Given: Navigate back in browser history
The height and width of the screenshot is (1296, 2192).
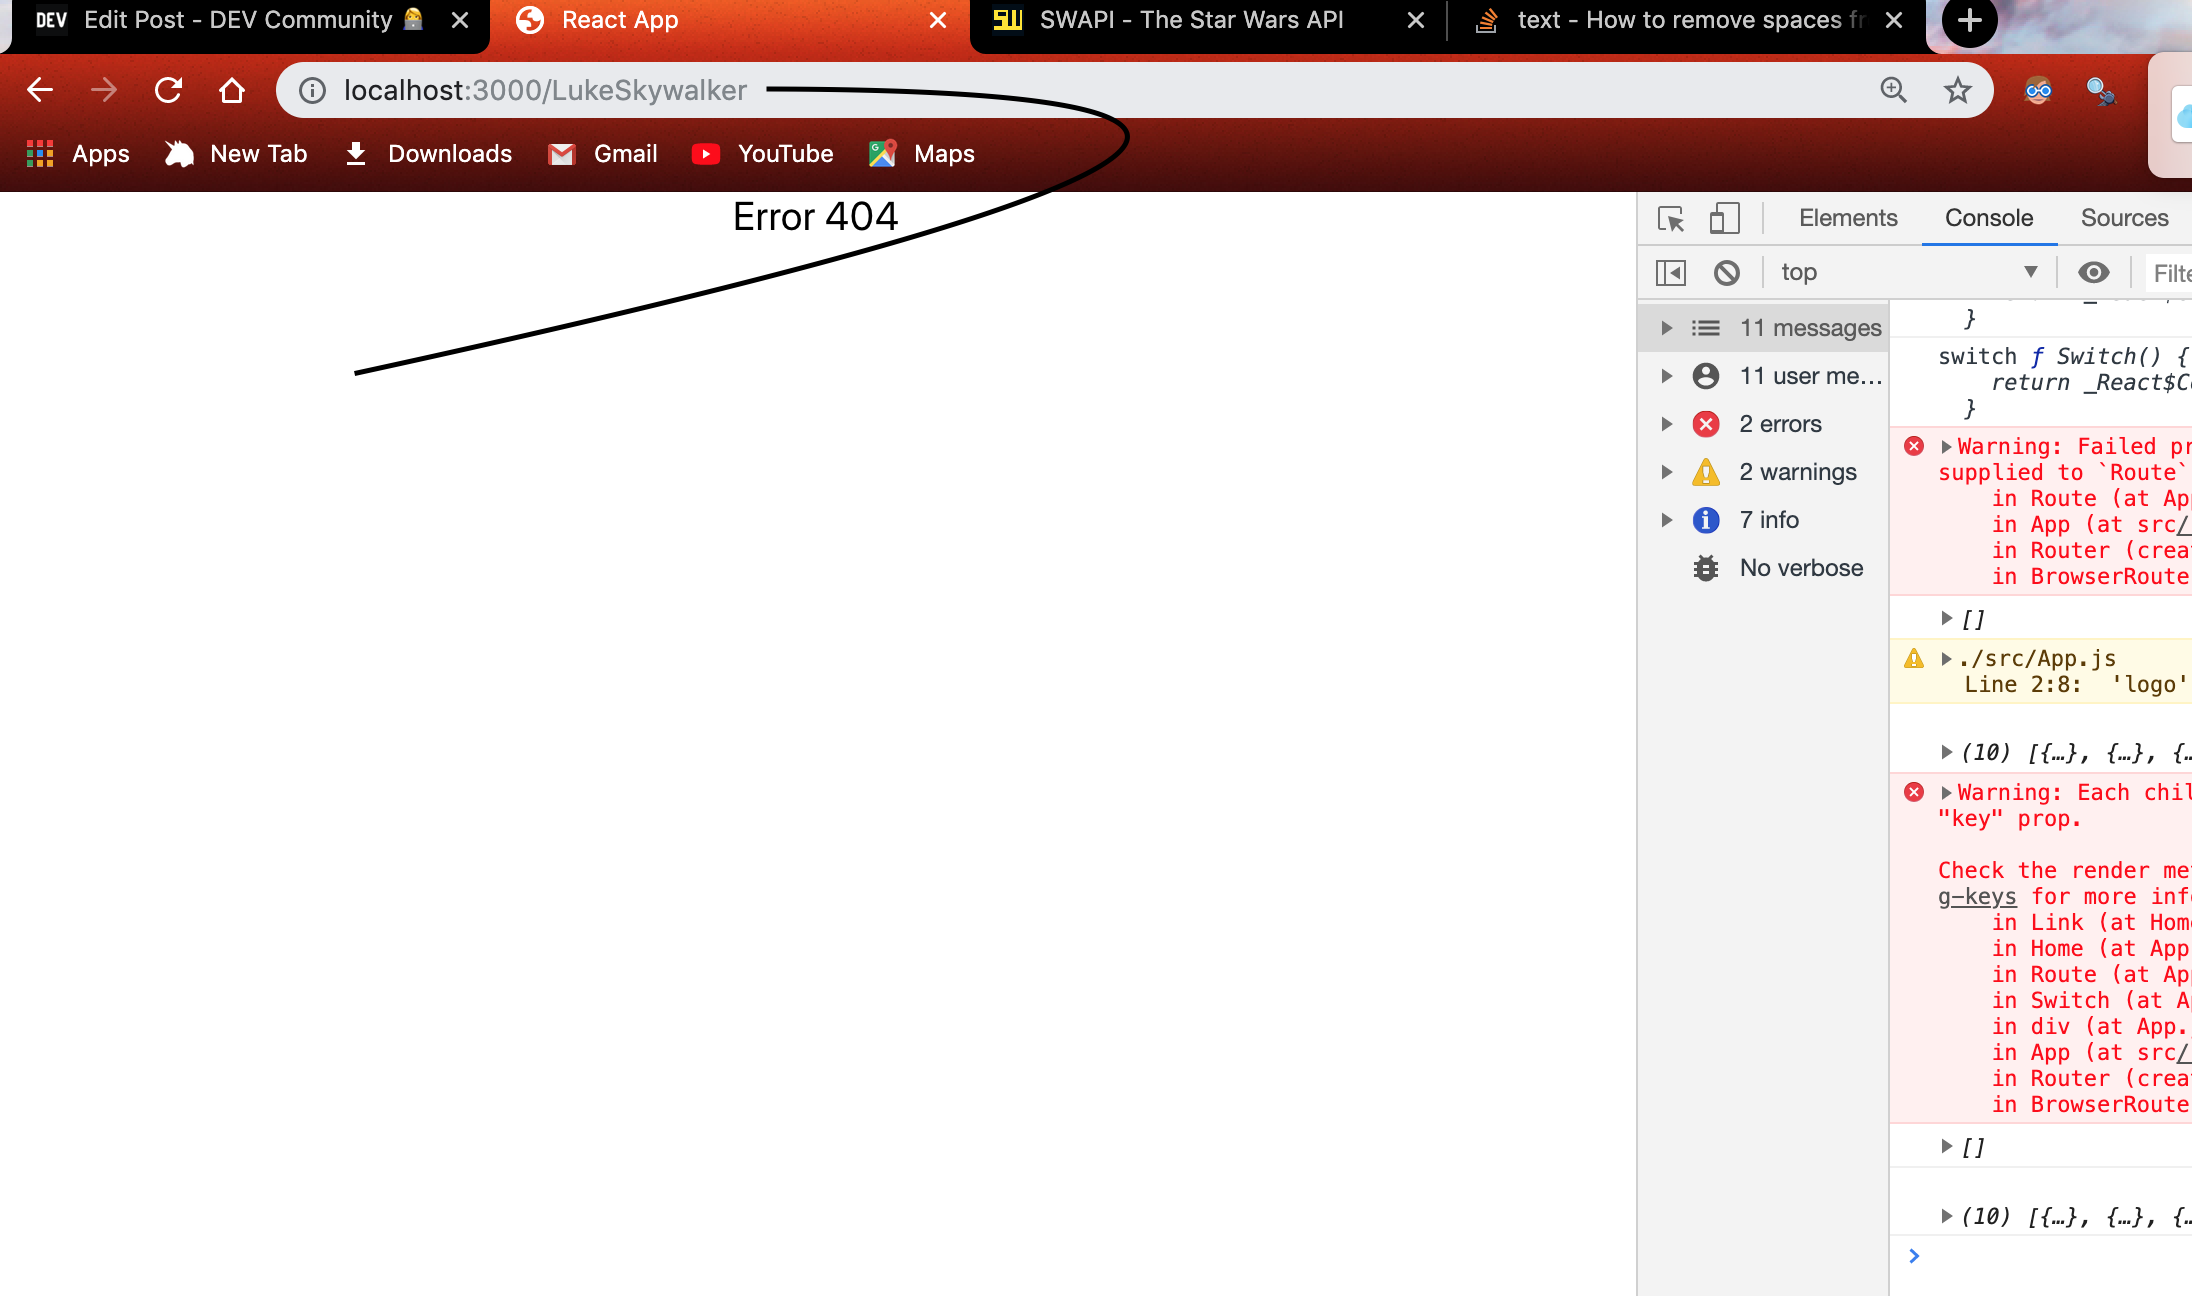Looking at the screenshot, I should click(40, 90).
